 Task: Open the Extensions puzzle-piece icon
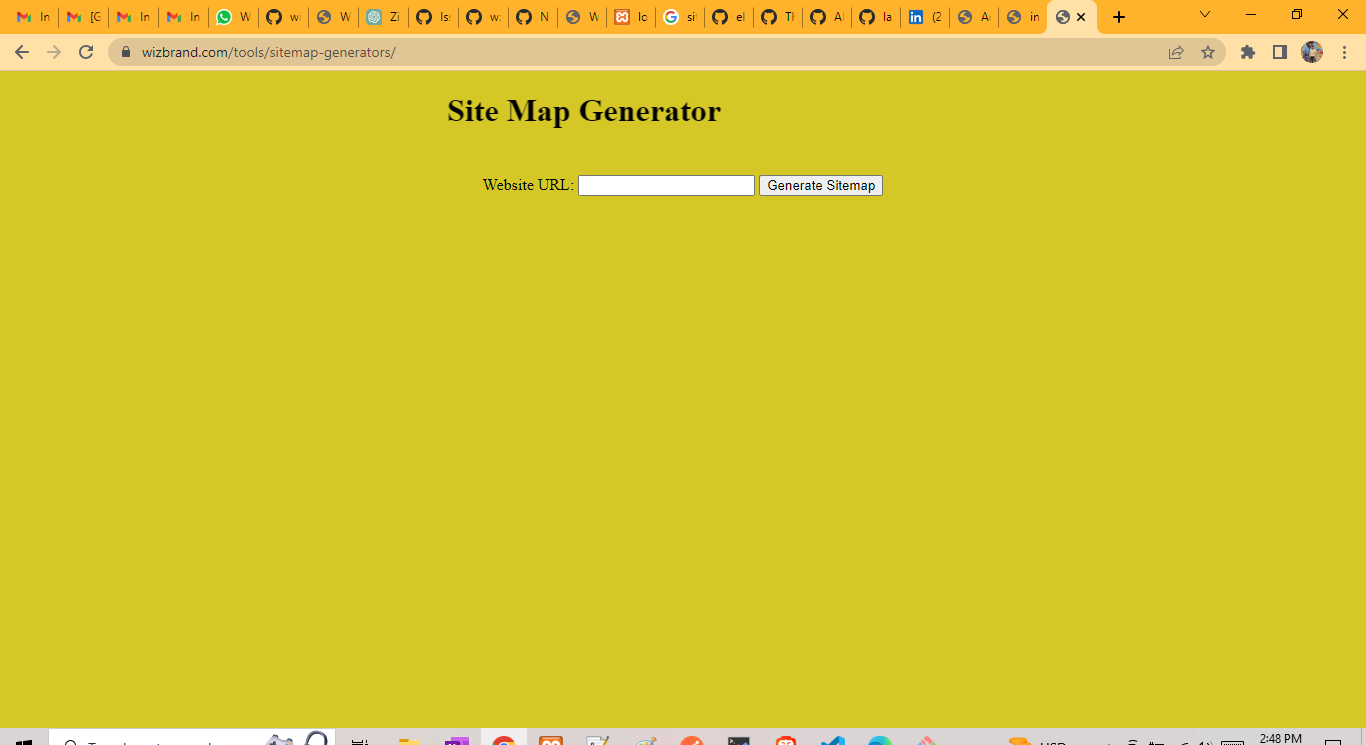(x=1247, y=52)
